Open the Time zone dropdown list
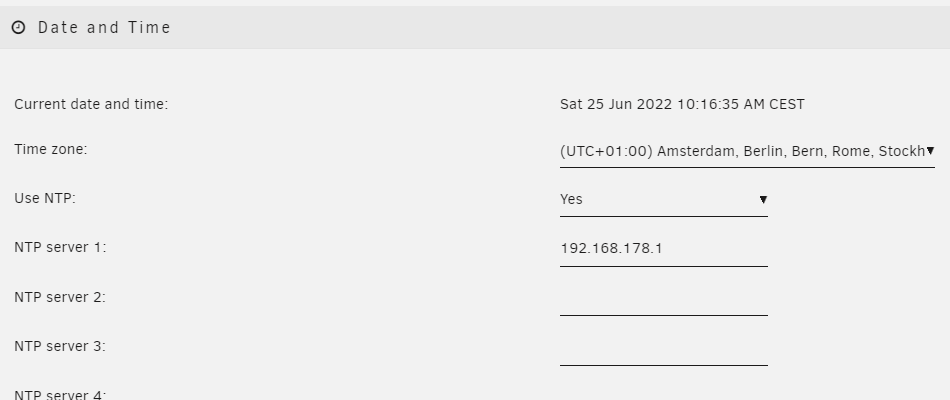950x400 pixels. [747, 152]
